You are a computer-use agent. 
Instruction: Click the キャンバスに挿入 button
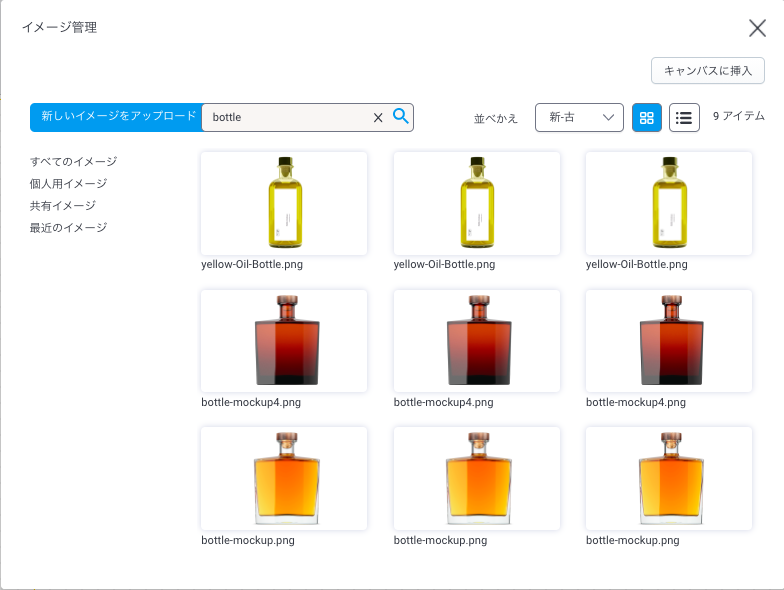(x=707, y=71)
